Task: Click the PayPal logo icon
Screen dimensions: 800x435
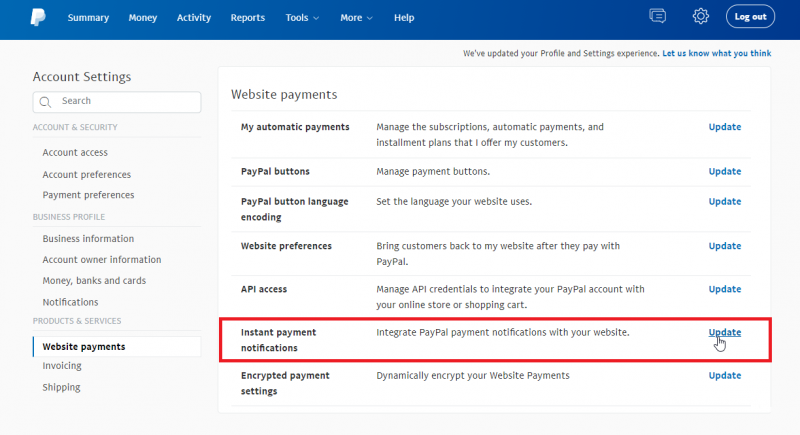Action: tap(38, 17)
